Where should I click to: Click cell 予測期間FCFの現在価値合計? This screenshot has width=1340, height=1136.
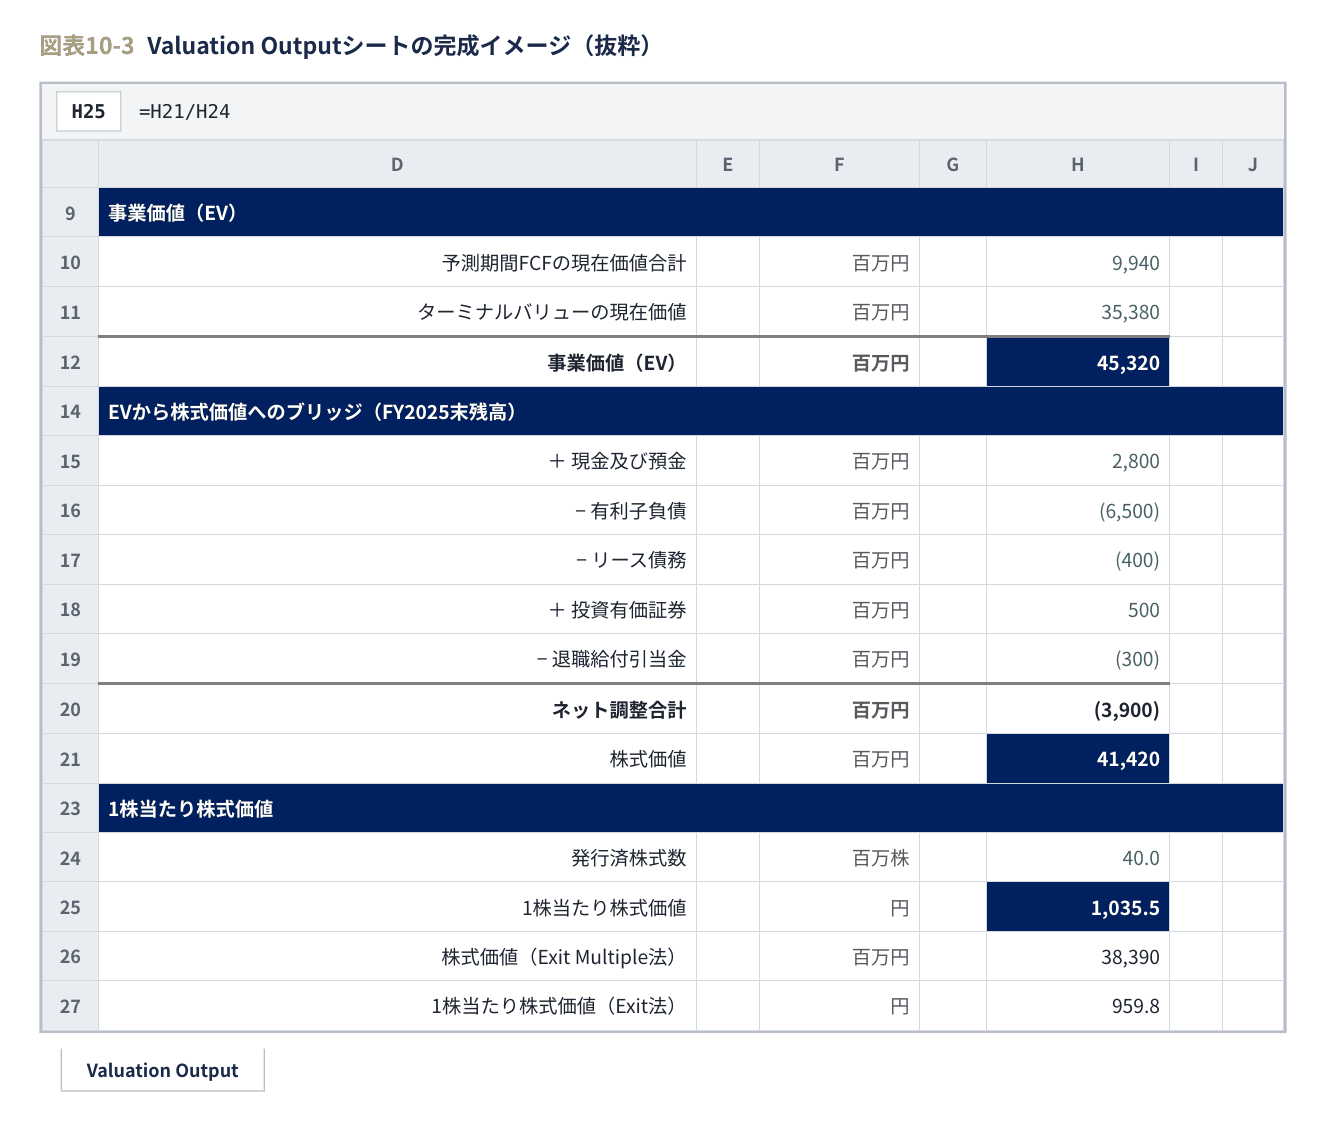pyautogui.click(x=397, y=262)
